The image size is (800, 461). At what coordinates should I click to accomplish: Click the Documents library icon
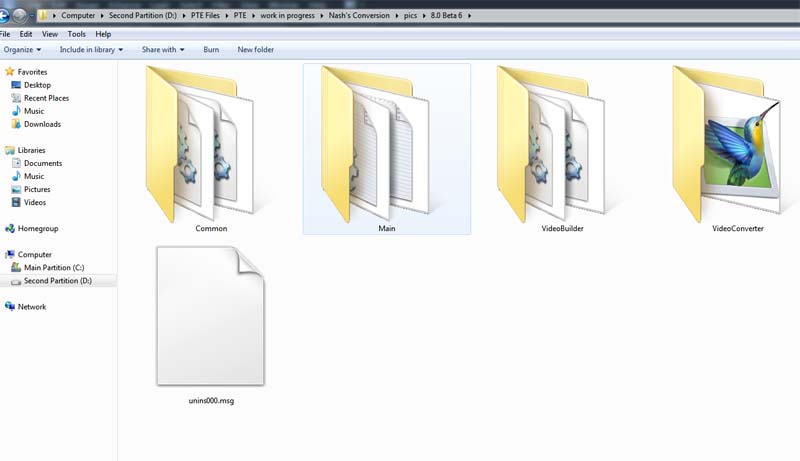(16, 163)
